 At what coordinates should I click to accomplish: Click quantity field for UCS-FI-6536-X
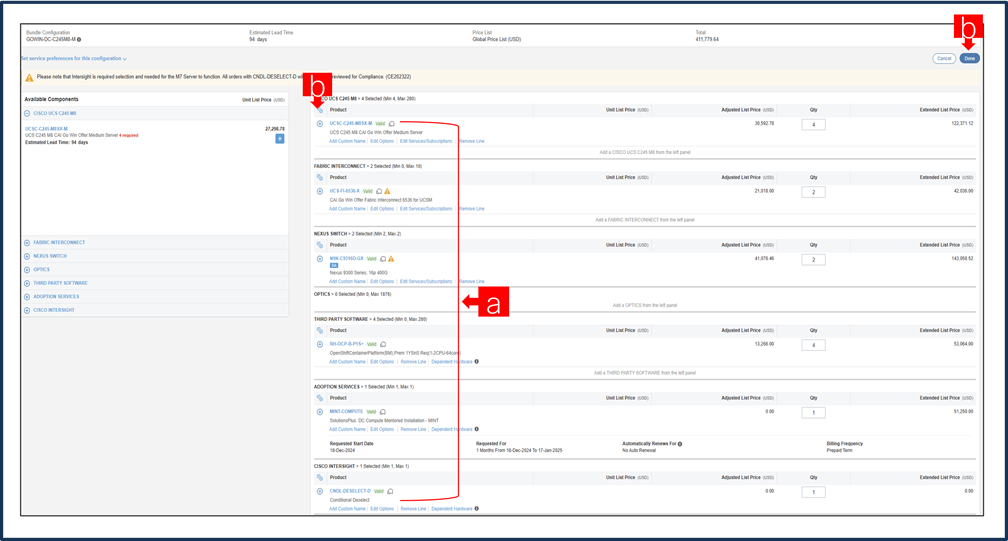click(813, 192)
